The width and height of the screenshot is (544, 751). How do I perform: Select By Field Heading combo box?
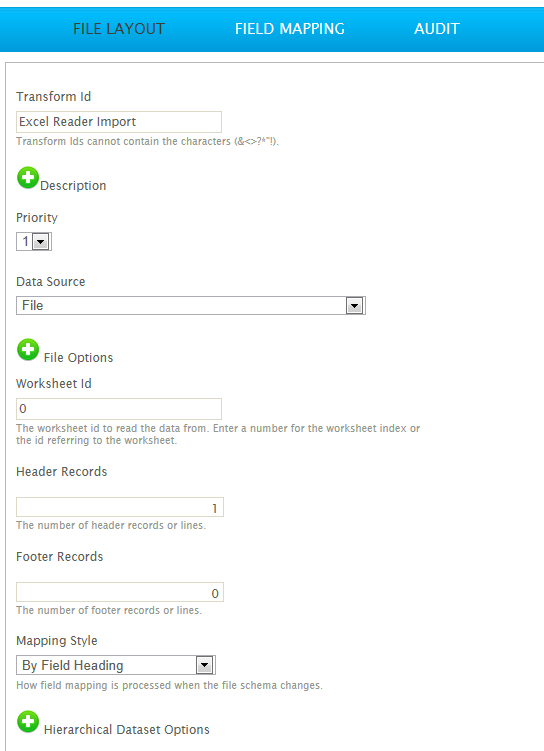click(x=116, y=665)
